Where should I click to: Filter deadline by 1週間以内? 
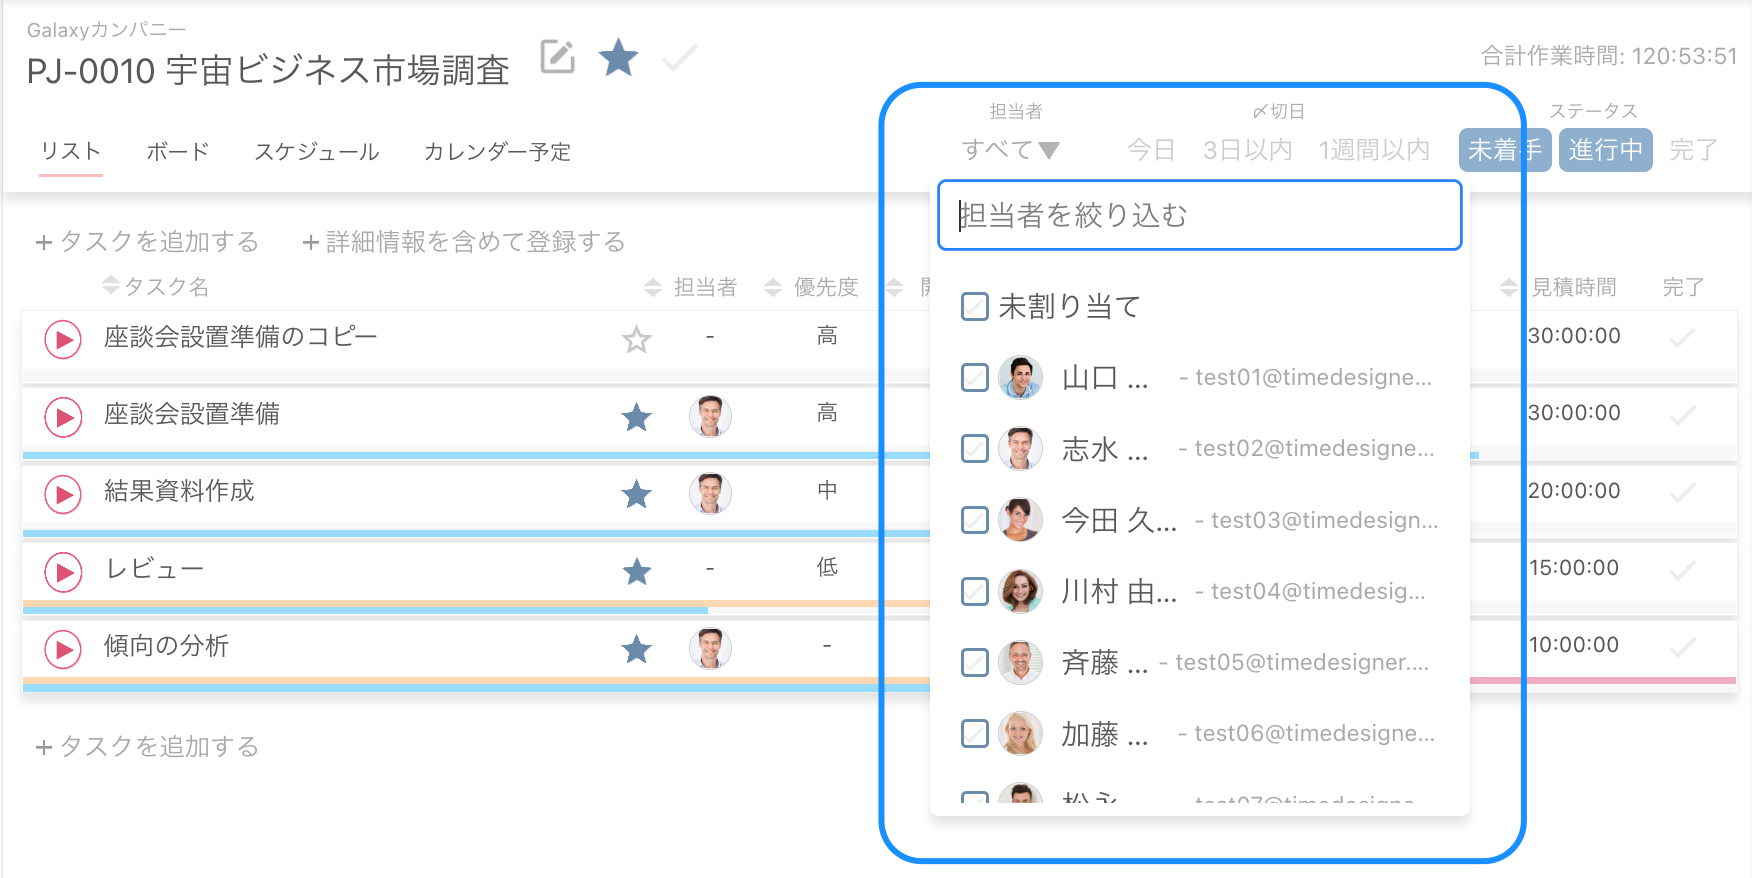pyautogui.click(x=1375, y=150)
